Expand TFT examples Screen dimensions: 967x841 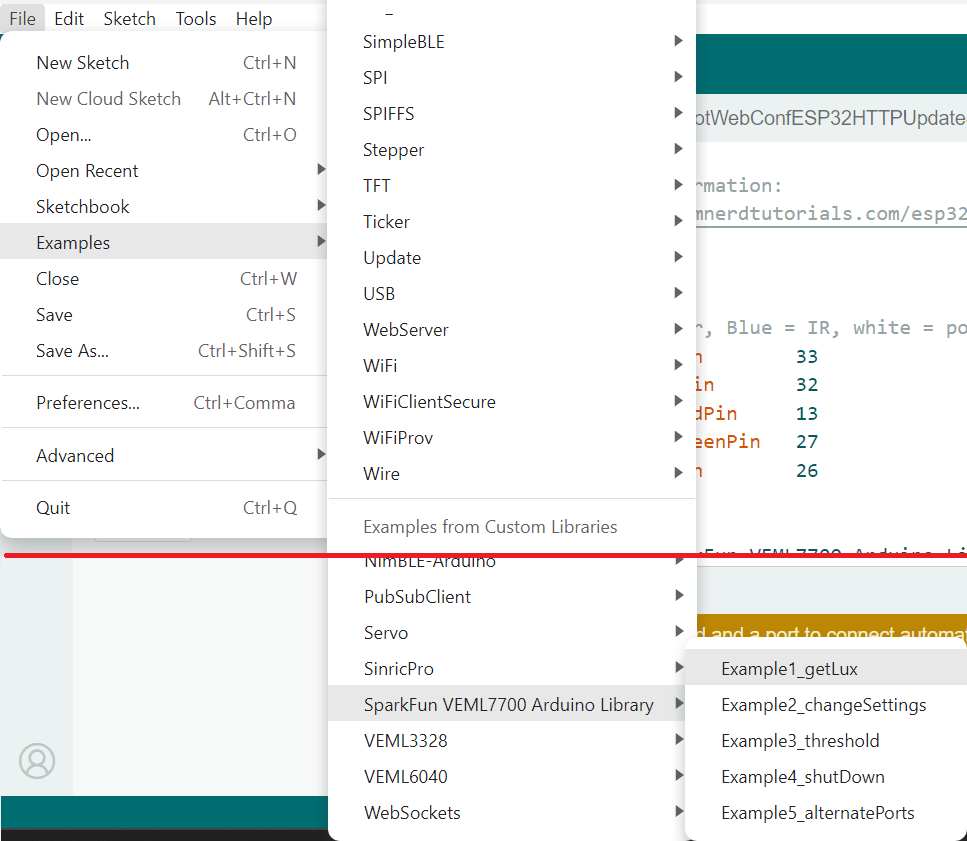[x=512, y=186]
